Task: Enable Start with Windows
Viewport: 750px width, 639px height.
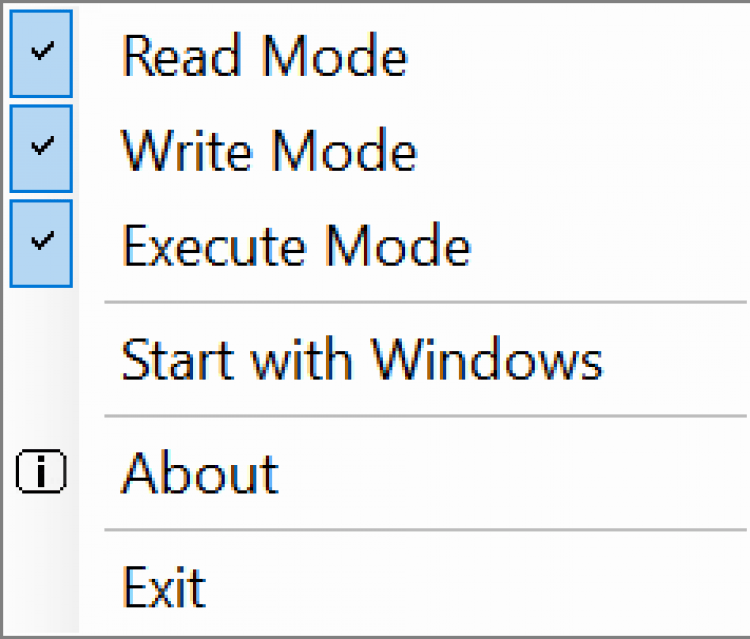Action: coord(361,359)
